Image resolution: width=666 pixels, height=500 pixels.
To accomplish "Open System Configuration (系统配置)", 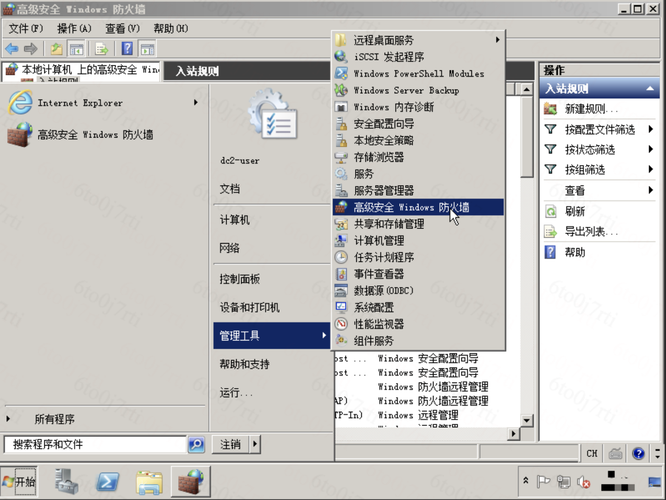I will click(x=418, y=307).
